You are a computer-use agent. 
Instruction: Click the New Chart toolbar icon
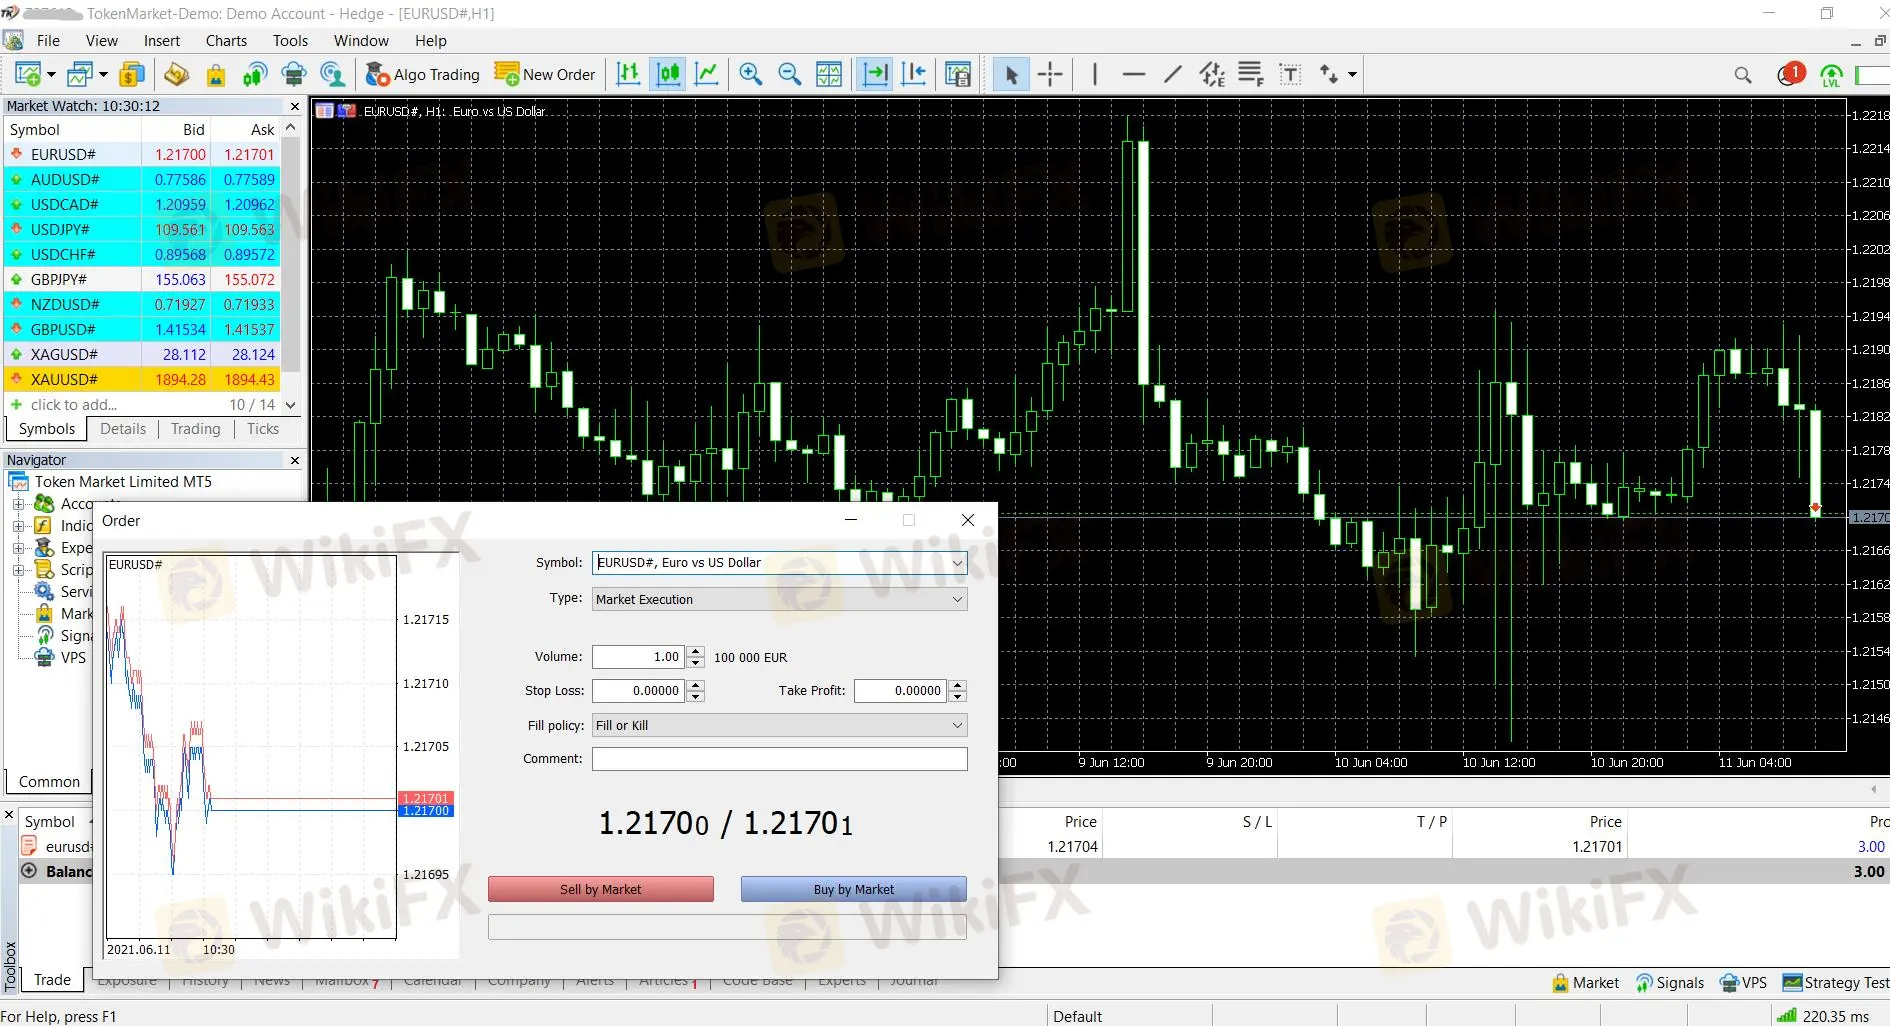pos(27,74)
